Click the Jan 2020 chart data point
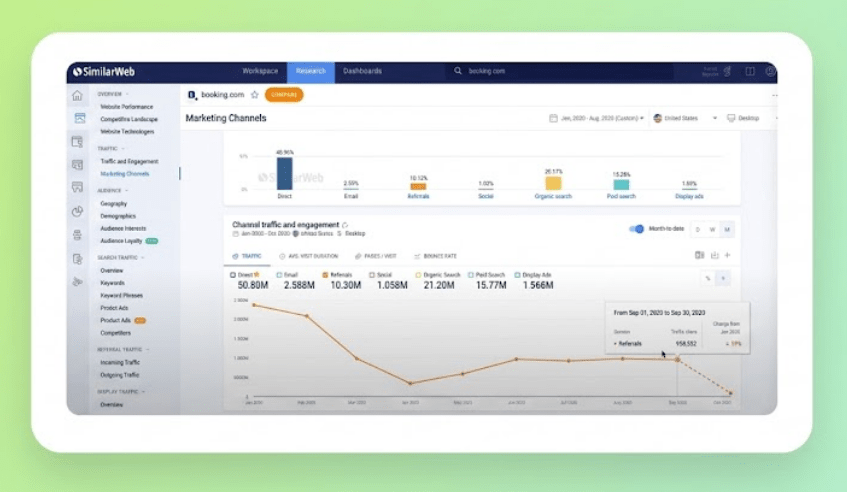The width and height of the screenshot is (847, 492). (x=254, y=305)
